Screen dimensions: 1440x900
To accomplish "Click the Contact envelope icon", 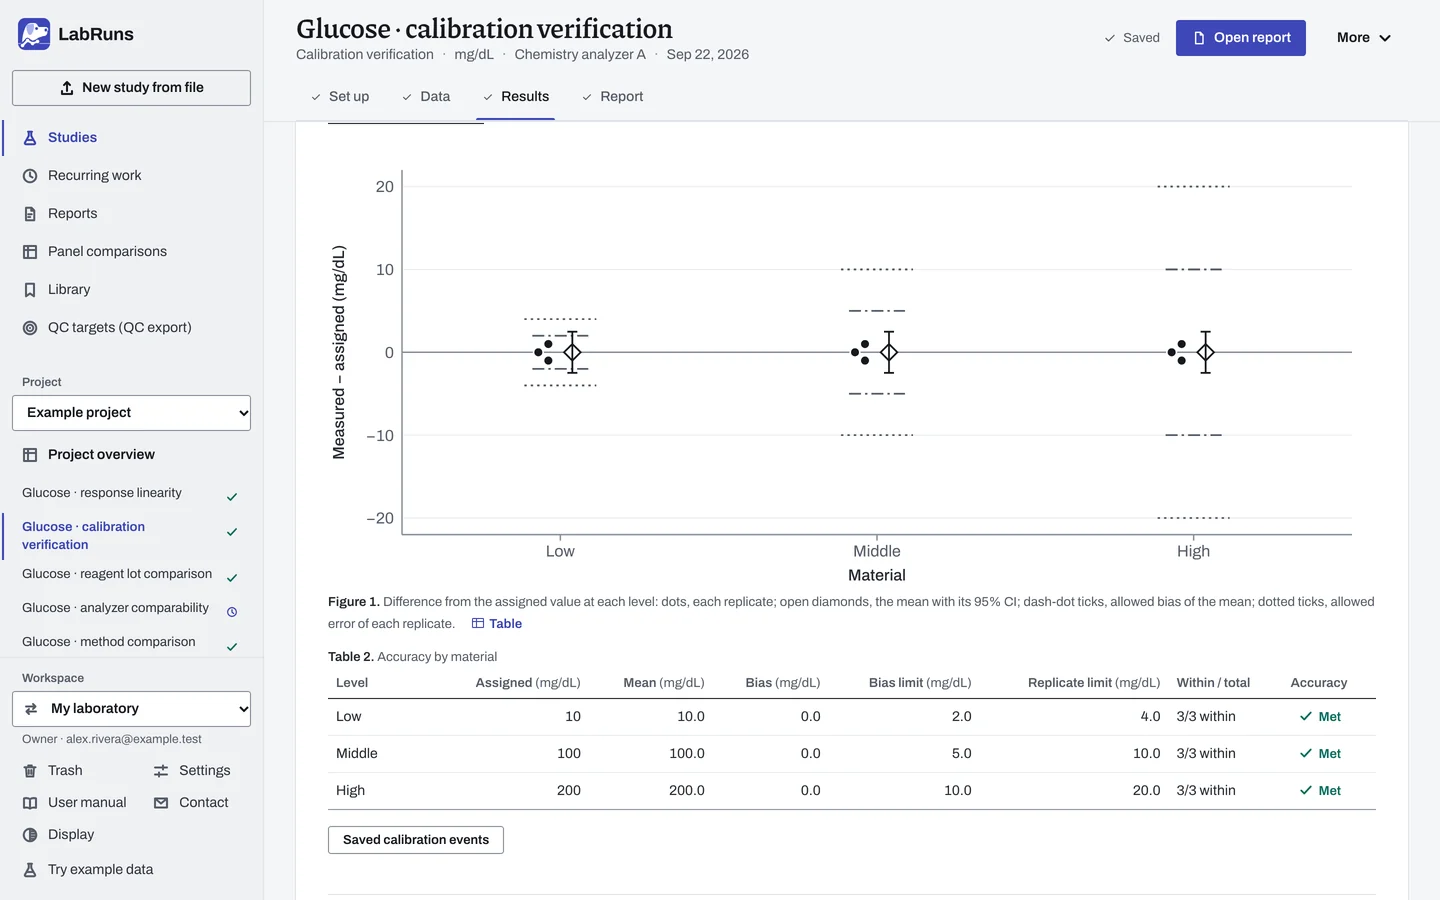I will point(161,803).
